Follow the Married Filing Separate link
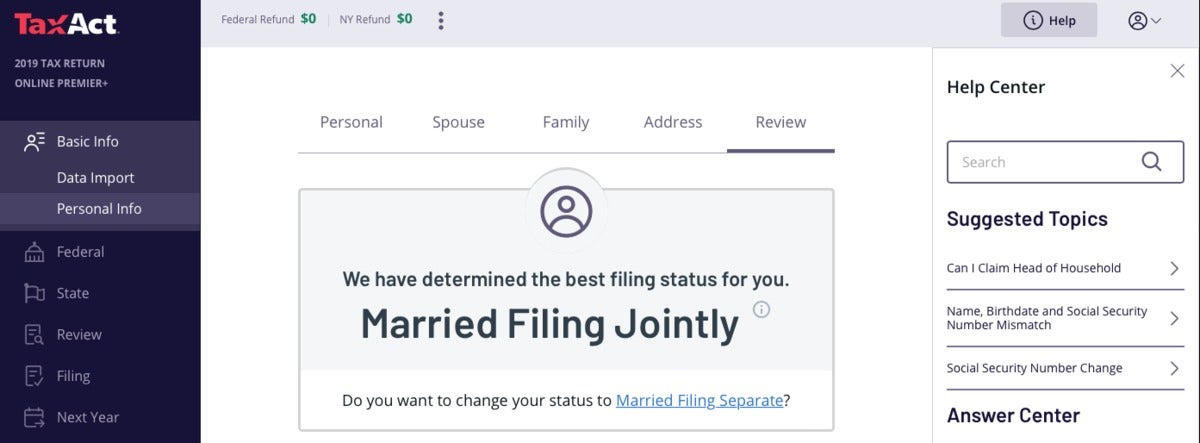 (x=699, y=400)
